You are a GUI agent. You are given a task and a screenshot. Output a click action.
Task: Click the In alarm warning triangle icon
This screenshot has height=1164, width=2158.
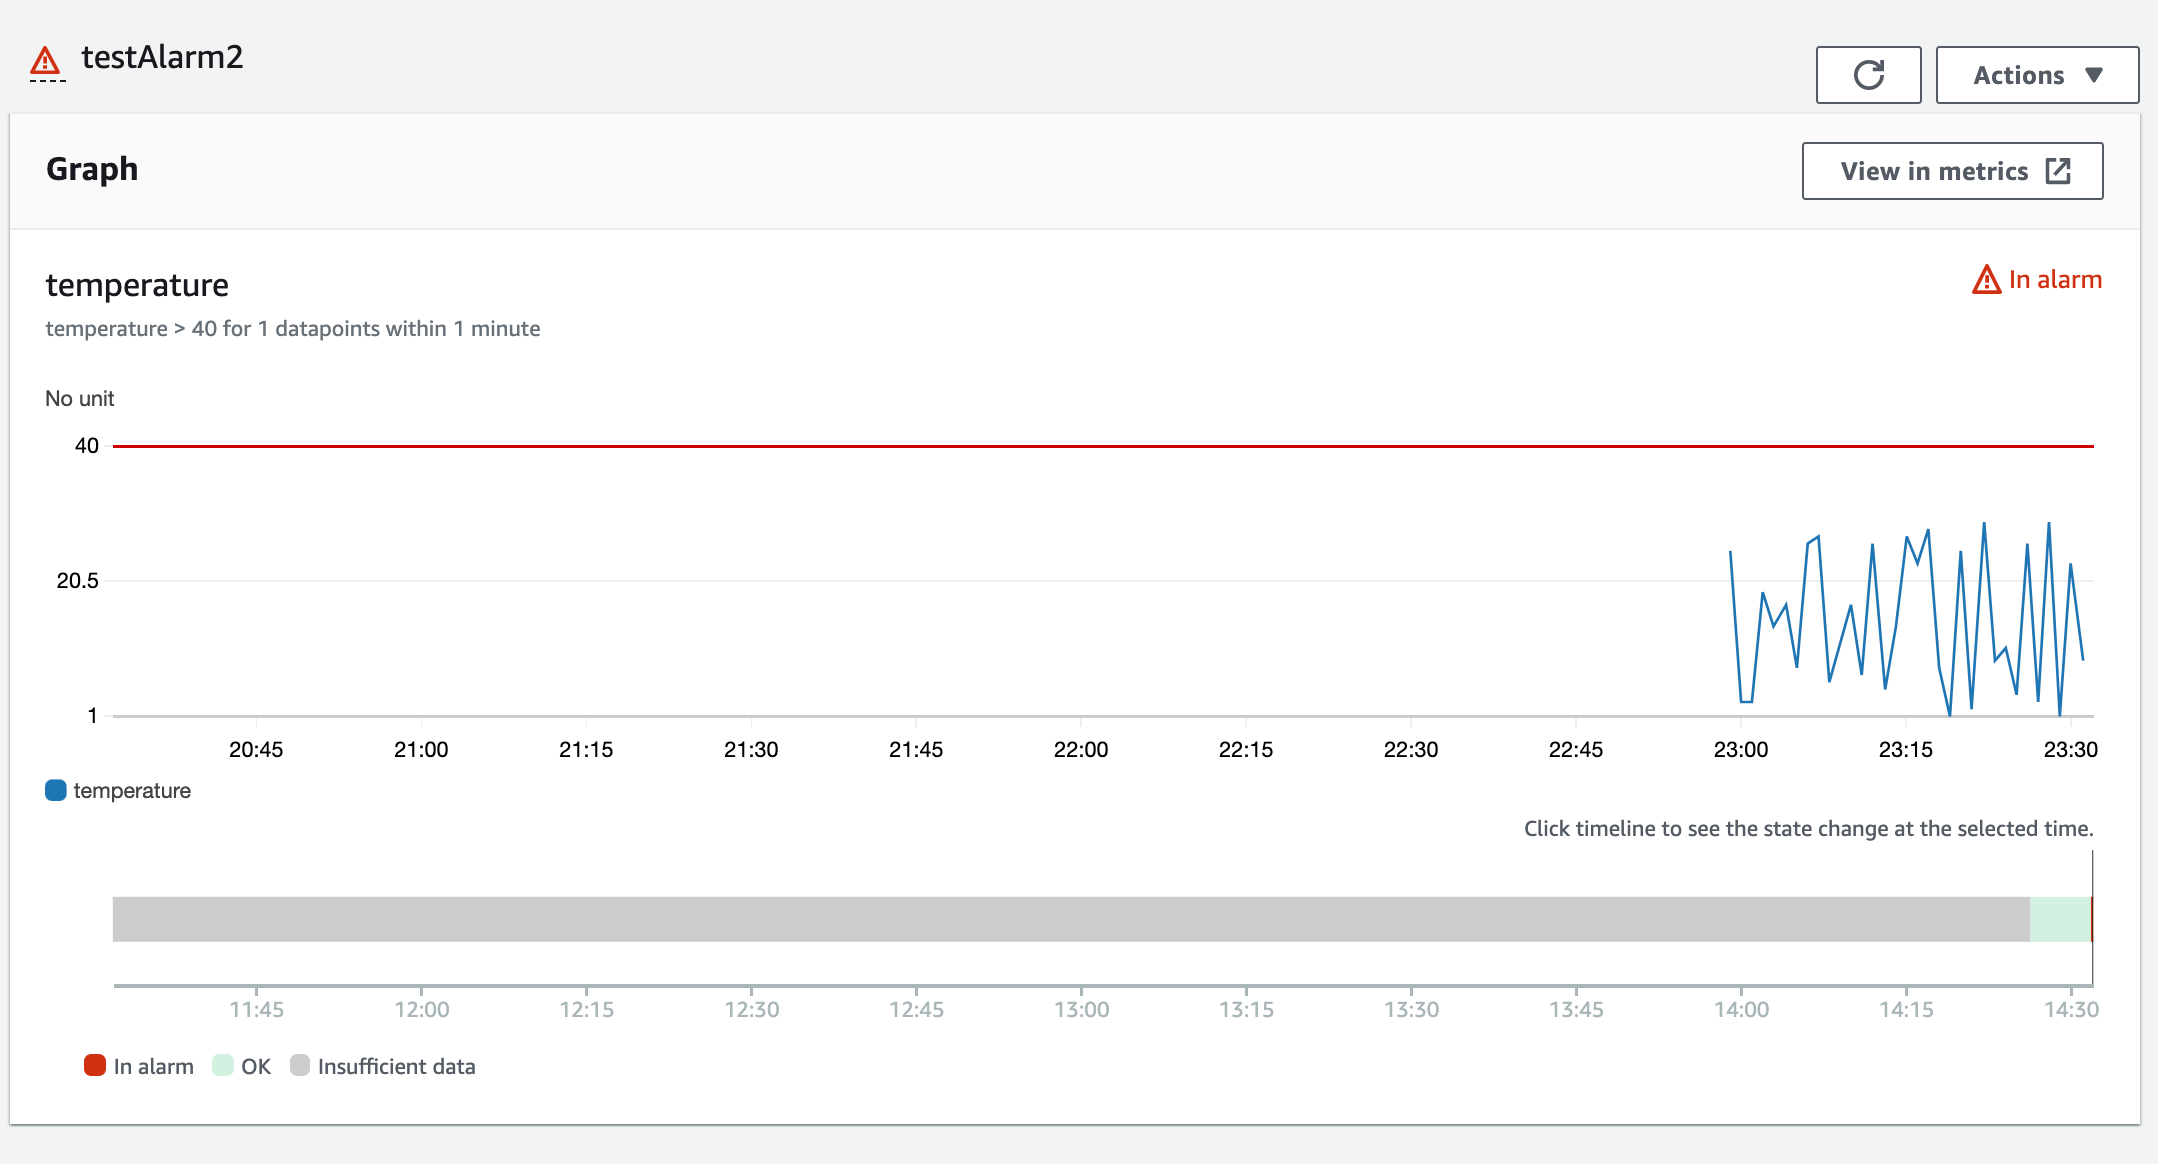[x=1986, y=280]
